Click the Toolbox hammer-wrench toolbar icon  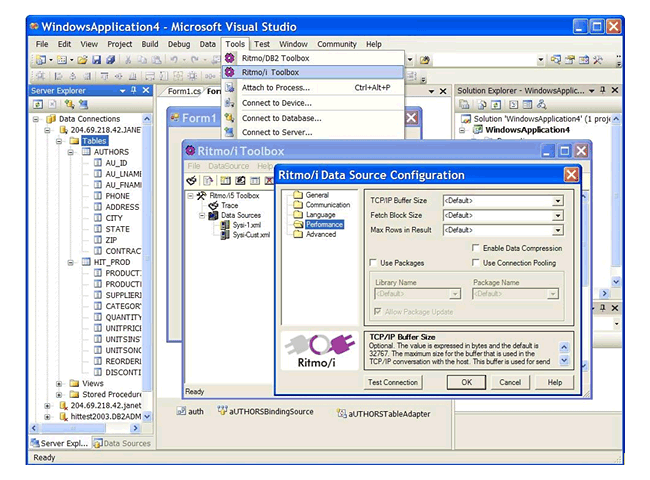[598, 60]
